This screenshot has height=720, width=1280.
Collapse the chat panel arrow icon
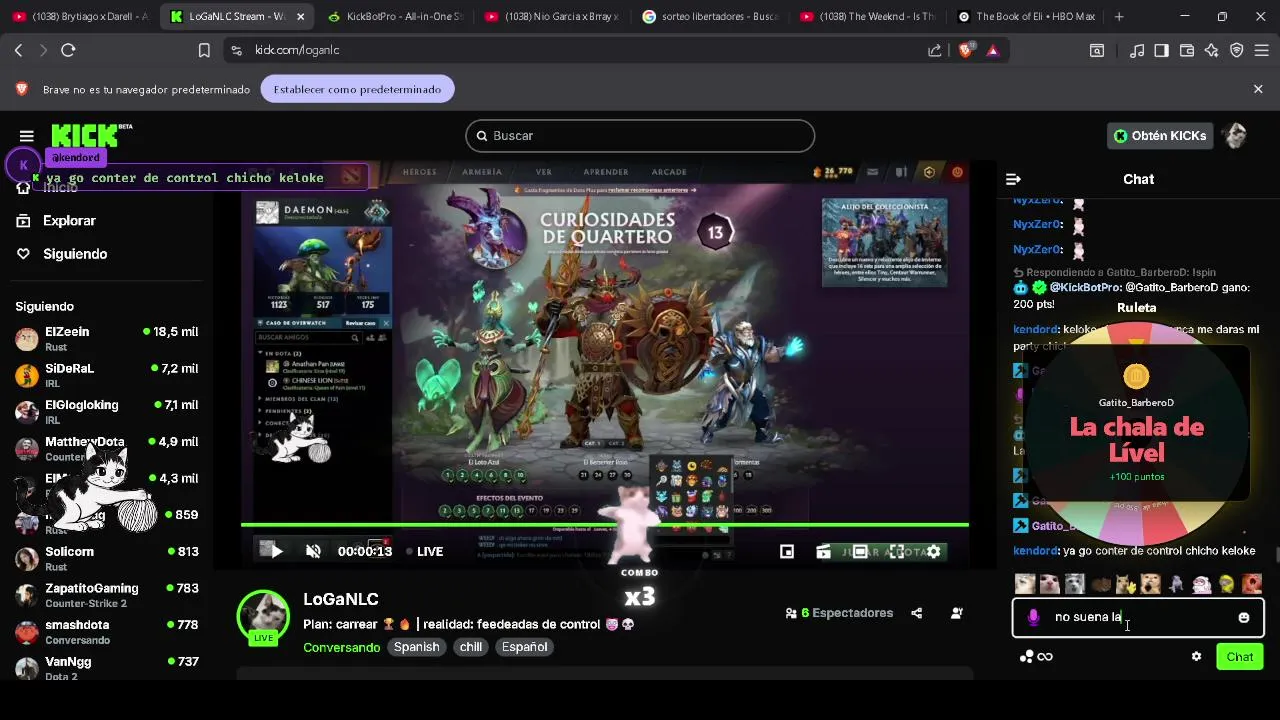(1013, 179)
